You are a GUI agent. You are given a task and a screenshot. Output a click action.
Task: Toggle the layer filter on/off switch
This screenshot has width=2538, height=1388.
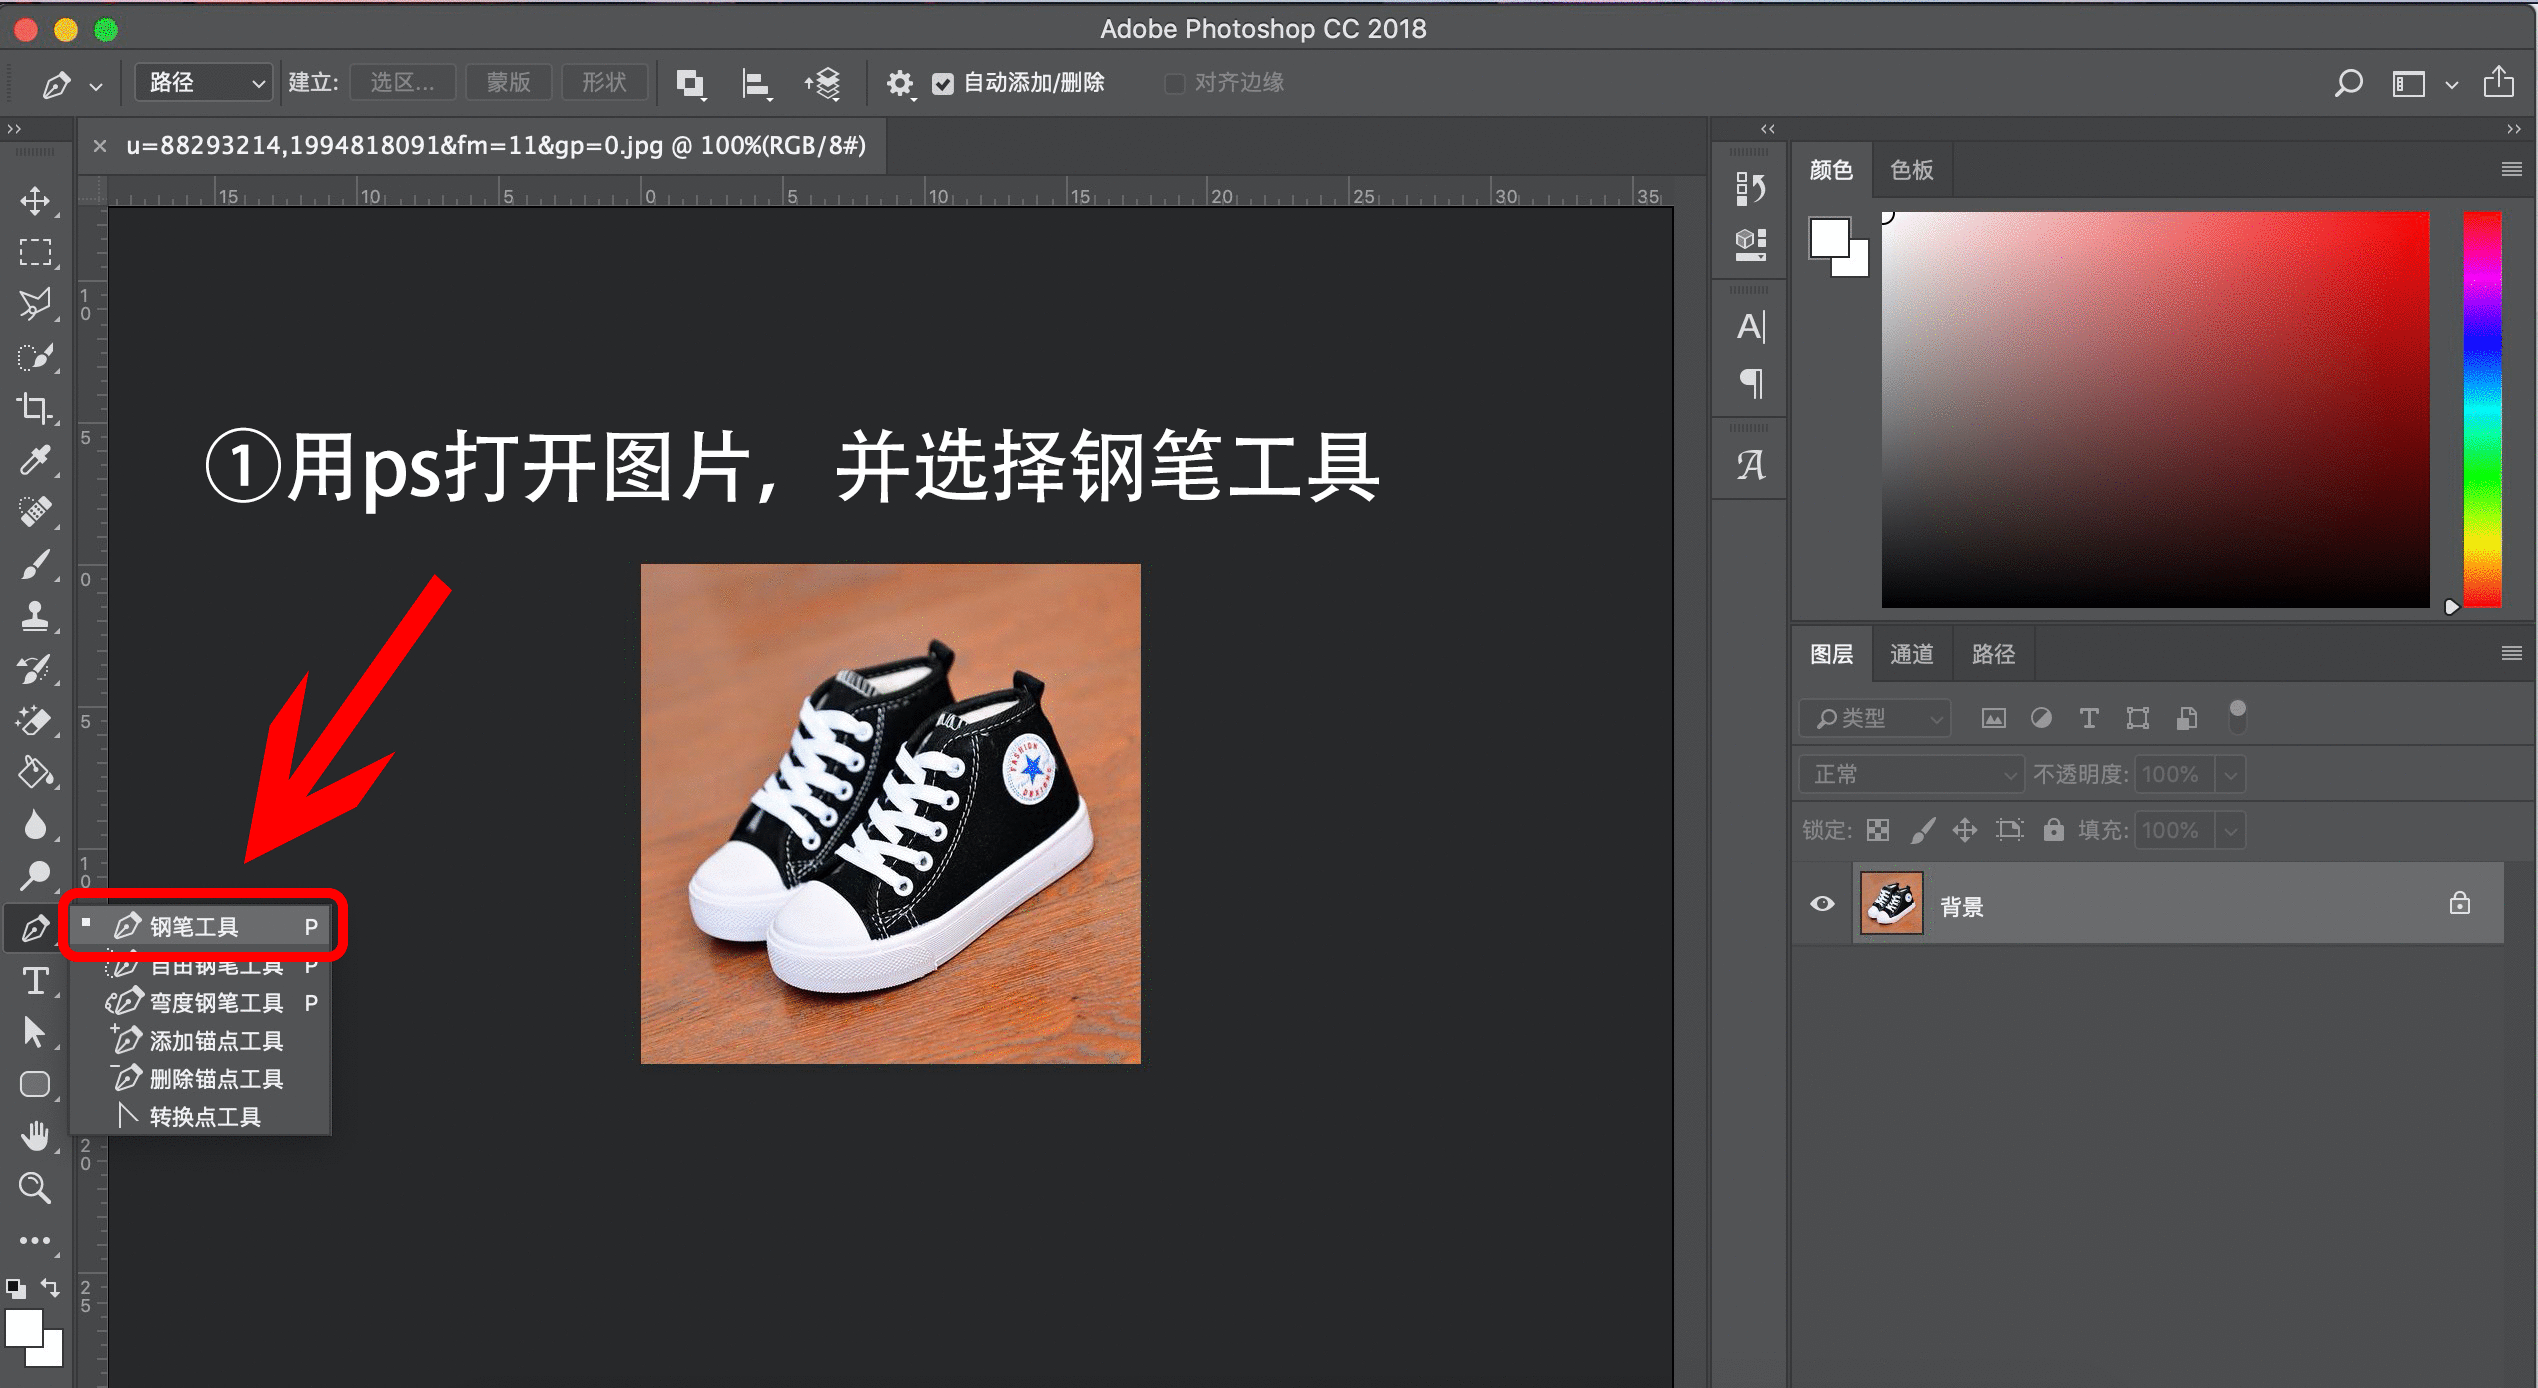pyautogui.click(x=2237, y=716)
